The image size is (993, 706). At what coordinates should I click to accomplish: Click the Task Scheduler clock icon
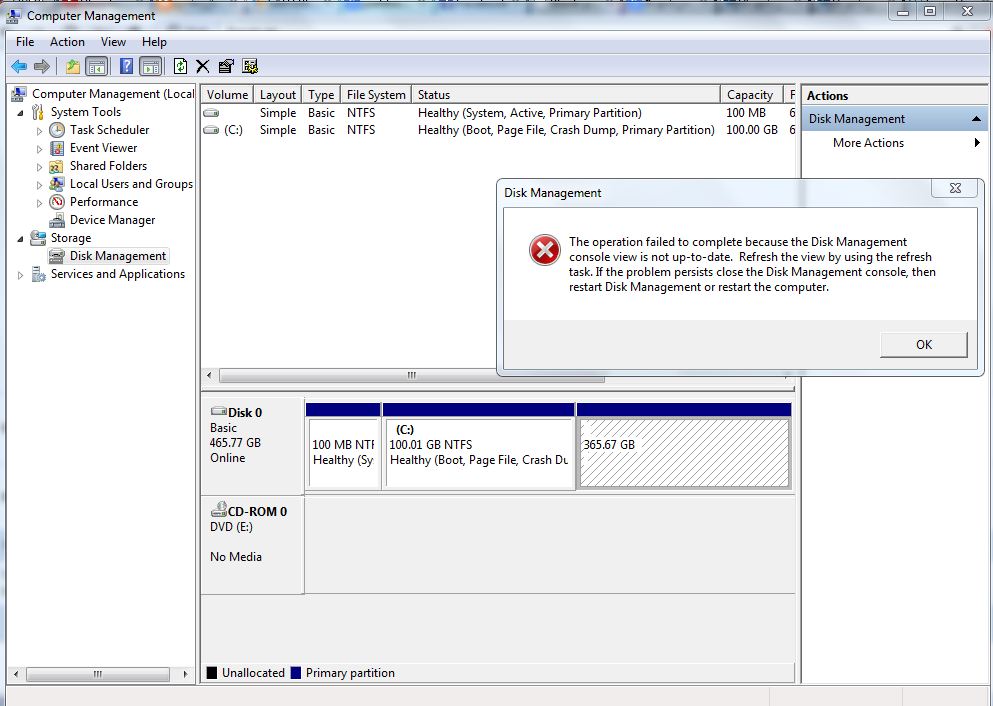[57, 130]
